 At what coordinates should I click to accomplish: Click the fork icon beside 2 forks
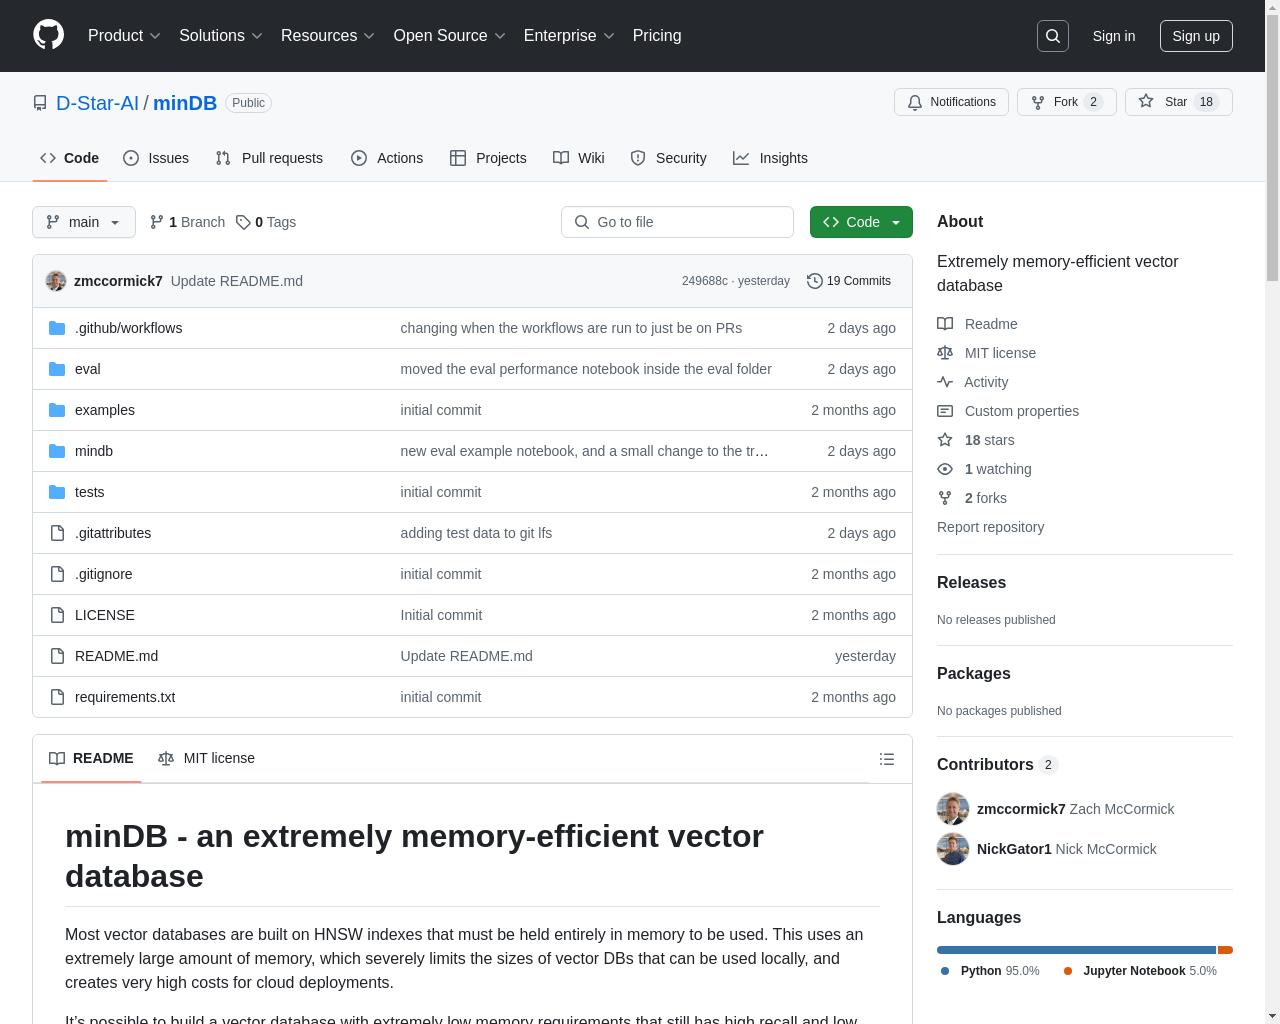[x=945, y=498]
